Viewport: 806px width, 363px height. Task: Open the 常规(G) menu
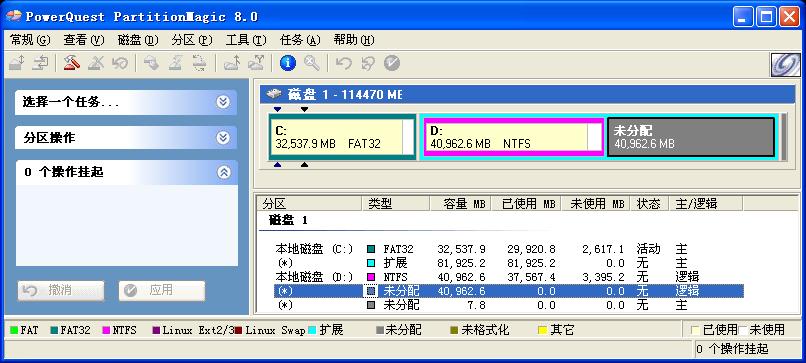pyautogui.click(x=30, y=40)
